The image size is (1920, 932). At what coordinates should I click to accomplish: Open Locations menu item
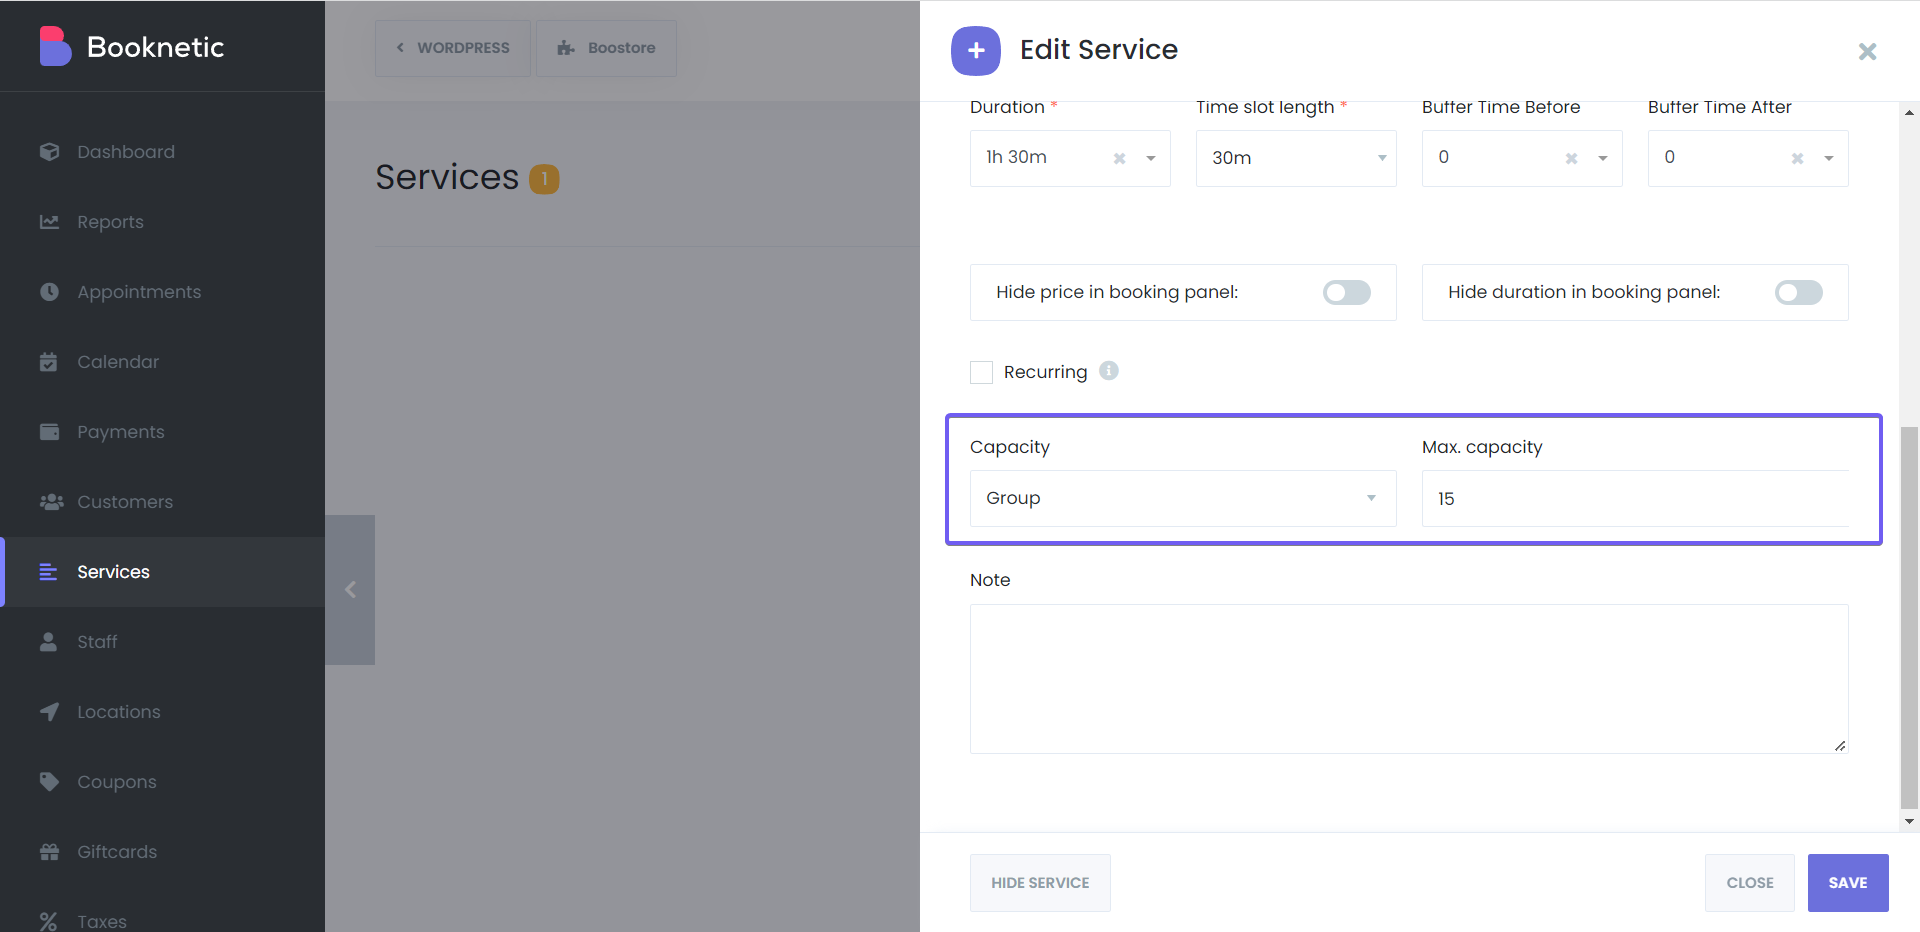(x=162, y=712)
